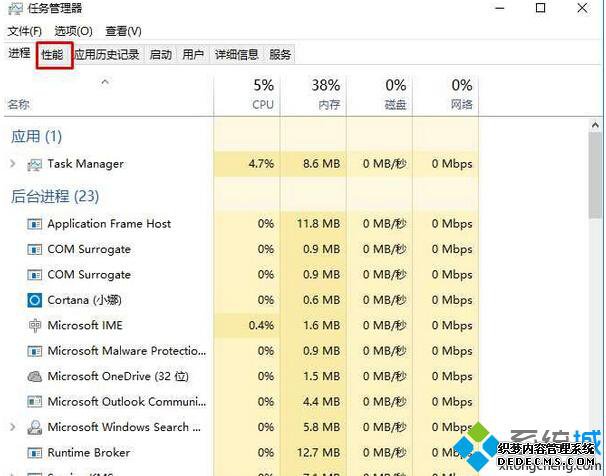Select the Task Manager process name
This screenshot has height=476, width=606.
click(x=86, y=164)
